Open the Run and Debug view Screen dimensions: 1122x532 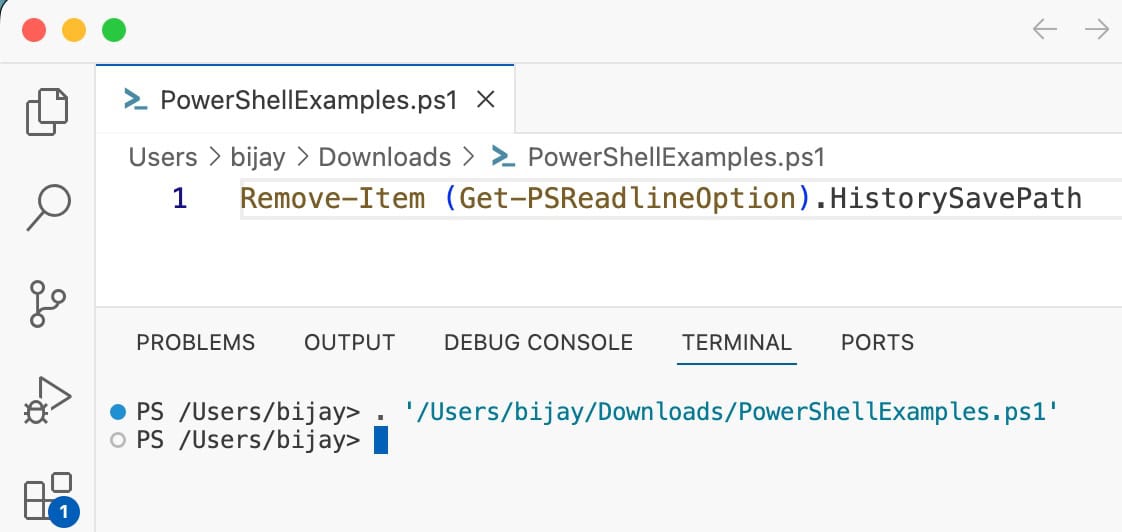(47, 400)
